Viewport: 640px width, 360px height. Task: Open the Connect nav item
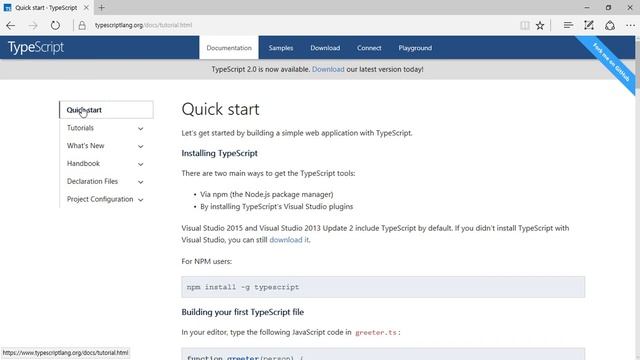tap(369, 48)
